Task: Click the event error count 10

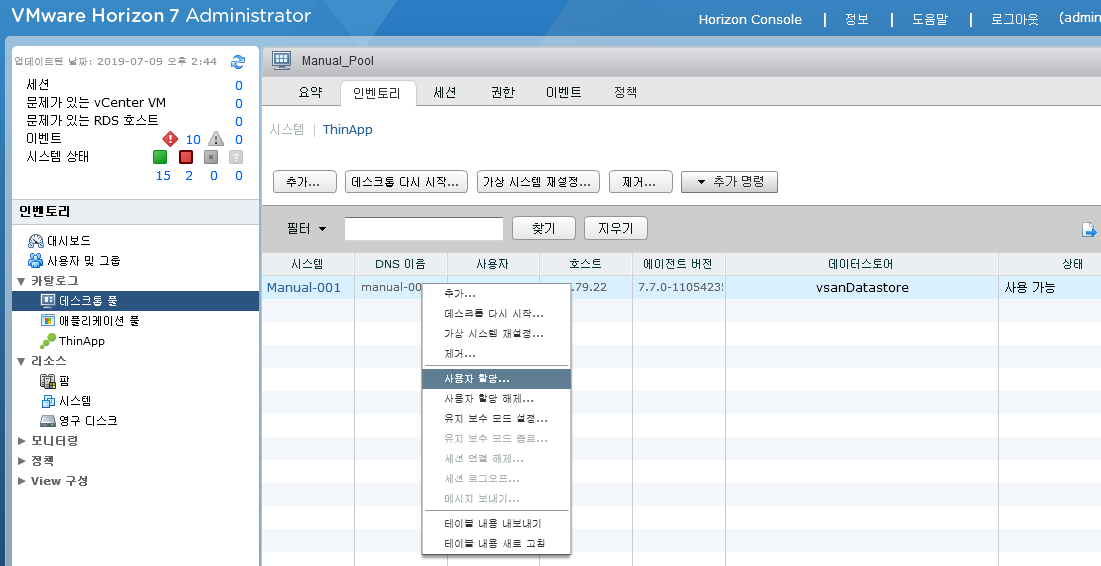Action: 193,139
